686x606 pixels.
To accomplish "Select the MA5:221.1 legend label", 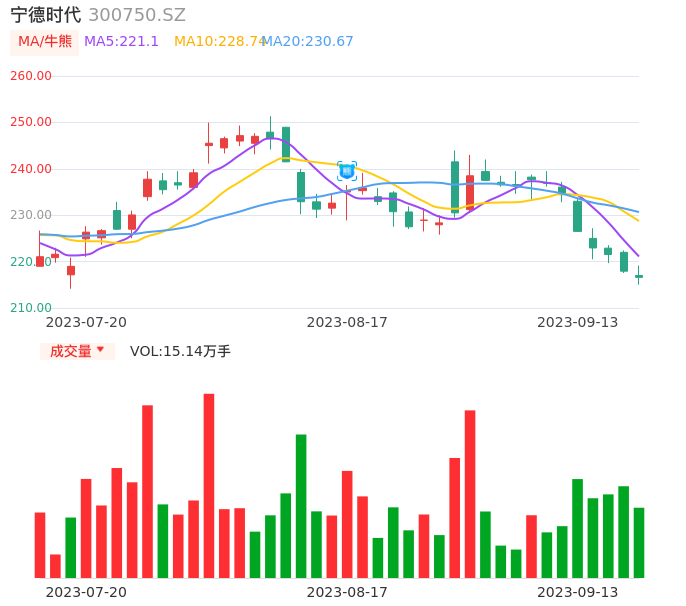I will 121,42.
